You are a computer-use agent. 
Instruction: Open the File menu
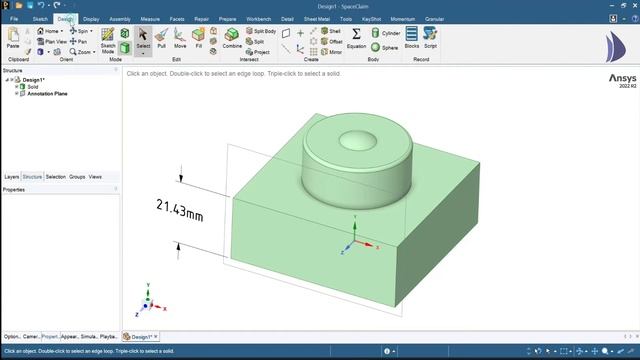tap(14, 19)
